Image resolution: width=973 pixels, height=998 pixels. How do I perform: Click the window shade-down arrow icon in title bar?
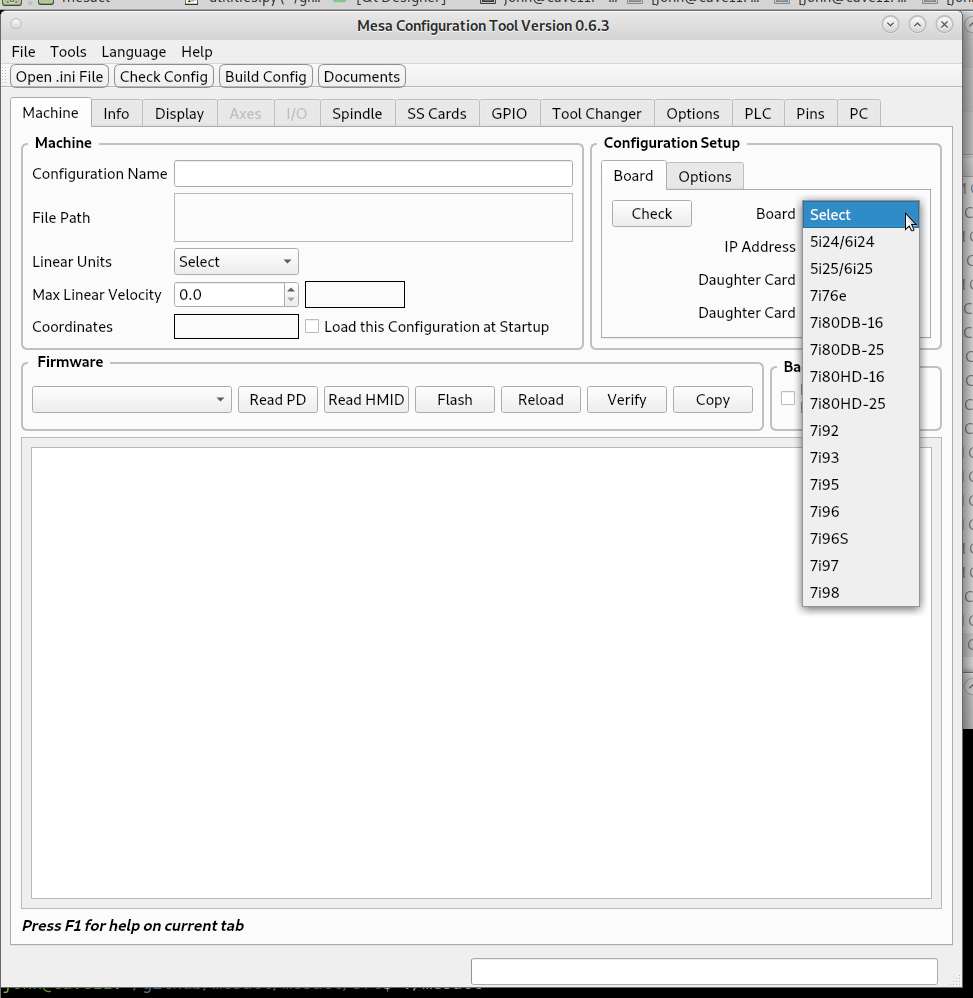pyautogui.click(x=890, y=24)
